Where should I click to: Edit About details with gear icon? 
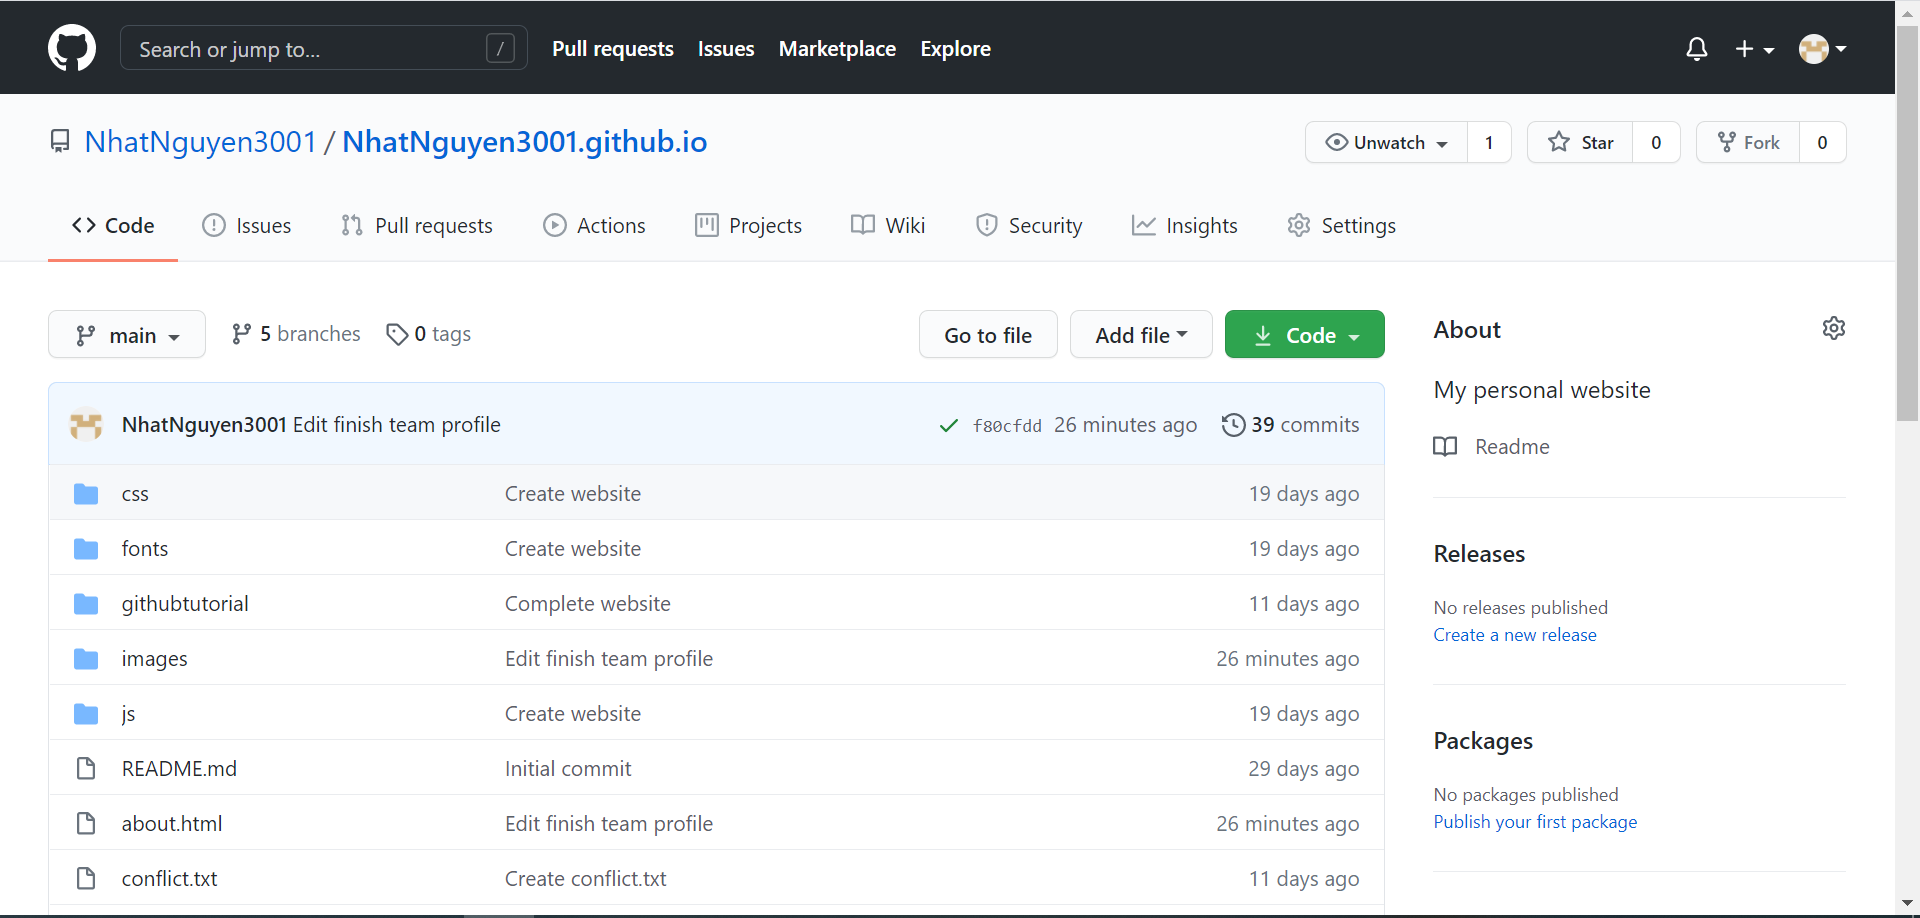pyautogui.click(x=1834, y=328)
